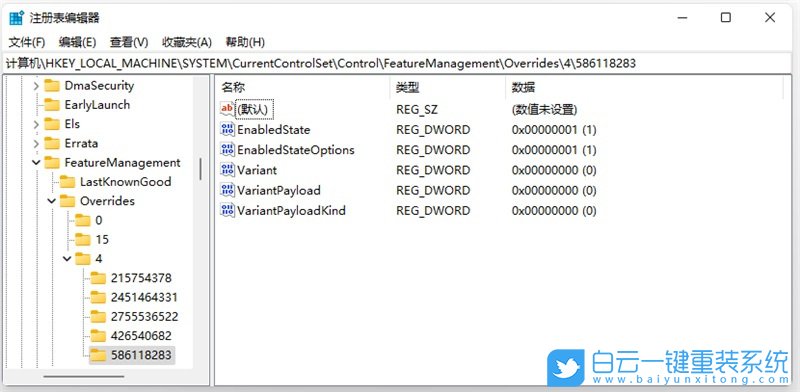Select the DmaSecurity tree entry
Screen dimensions: 800x392
[99, 86]
